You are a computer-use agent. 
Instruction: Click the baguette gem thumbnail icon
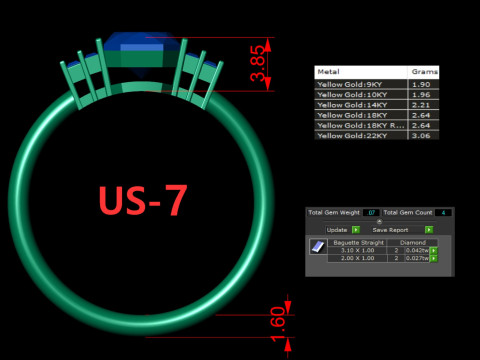pyautogui.click(x=318, y=247)
